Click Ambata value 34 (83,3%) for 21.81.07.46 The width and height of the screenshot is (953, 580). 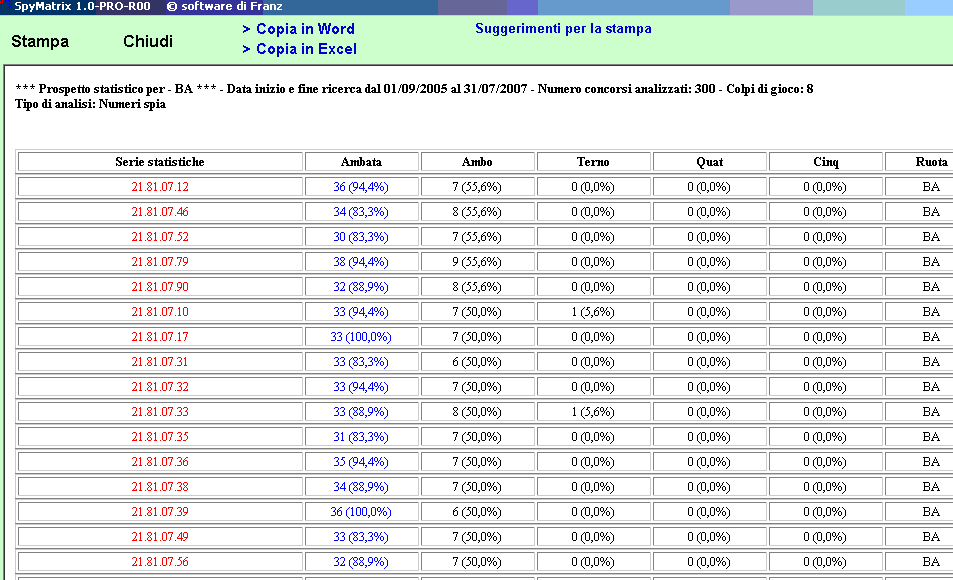[x=361, y=212]
